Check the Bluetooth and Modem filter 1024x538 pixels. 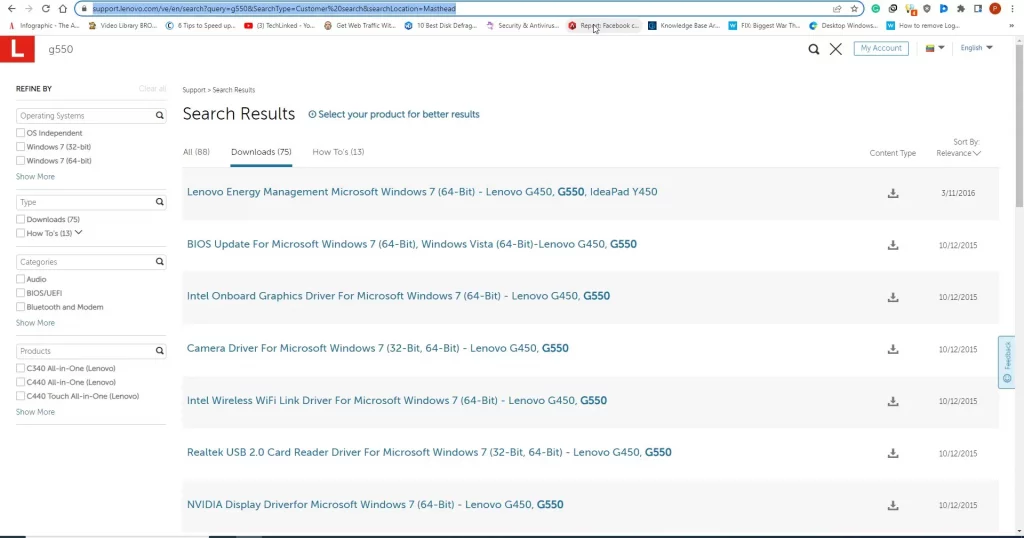point(20,307)
